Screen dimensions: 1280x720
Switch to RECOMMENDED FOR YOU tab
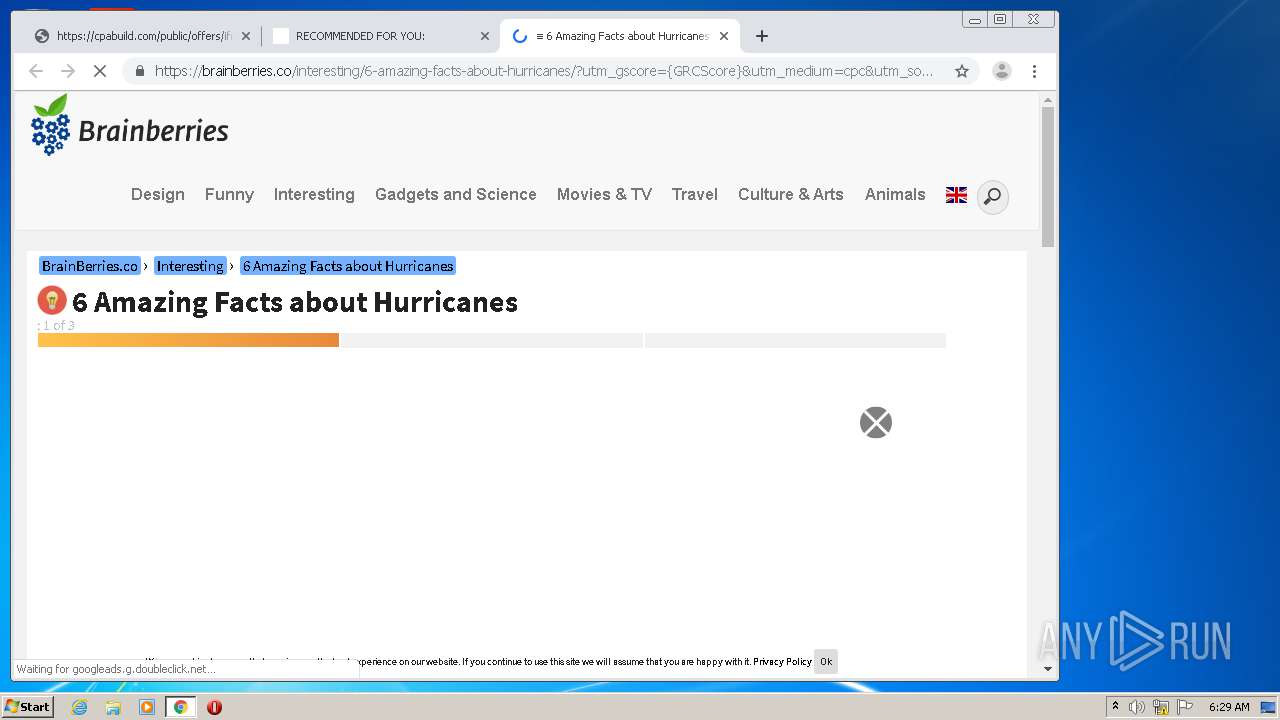pyautogui.click(x=380, y=36)
